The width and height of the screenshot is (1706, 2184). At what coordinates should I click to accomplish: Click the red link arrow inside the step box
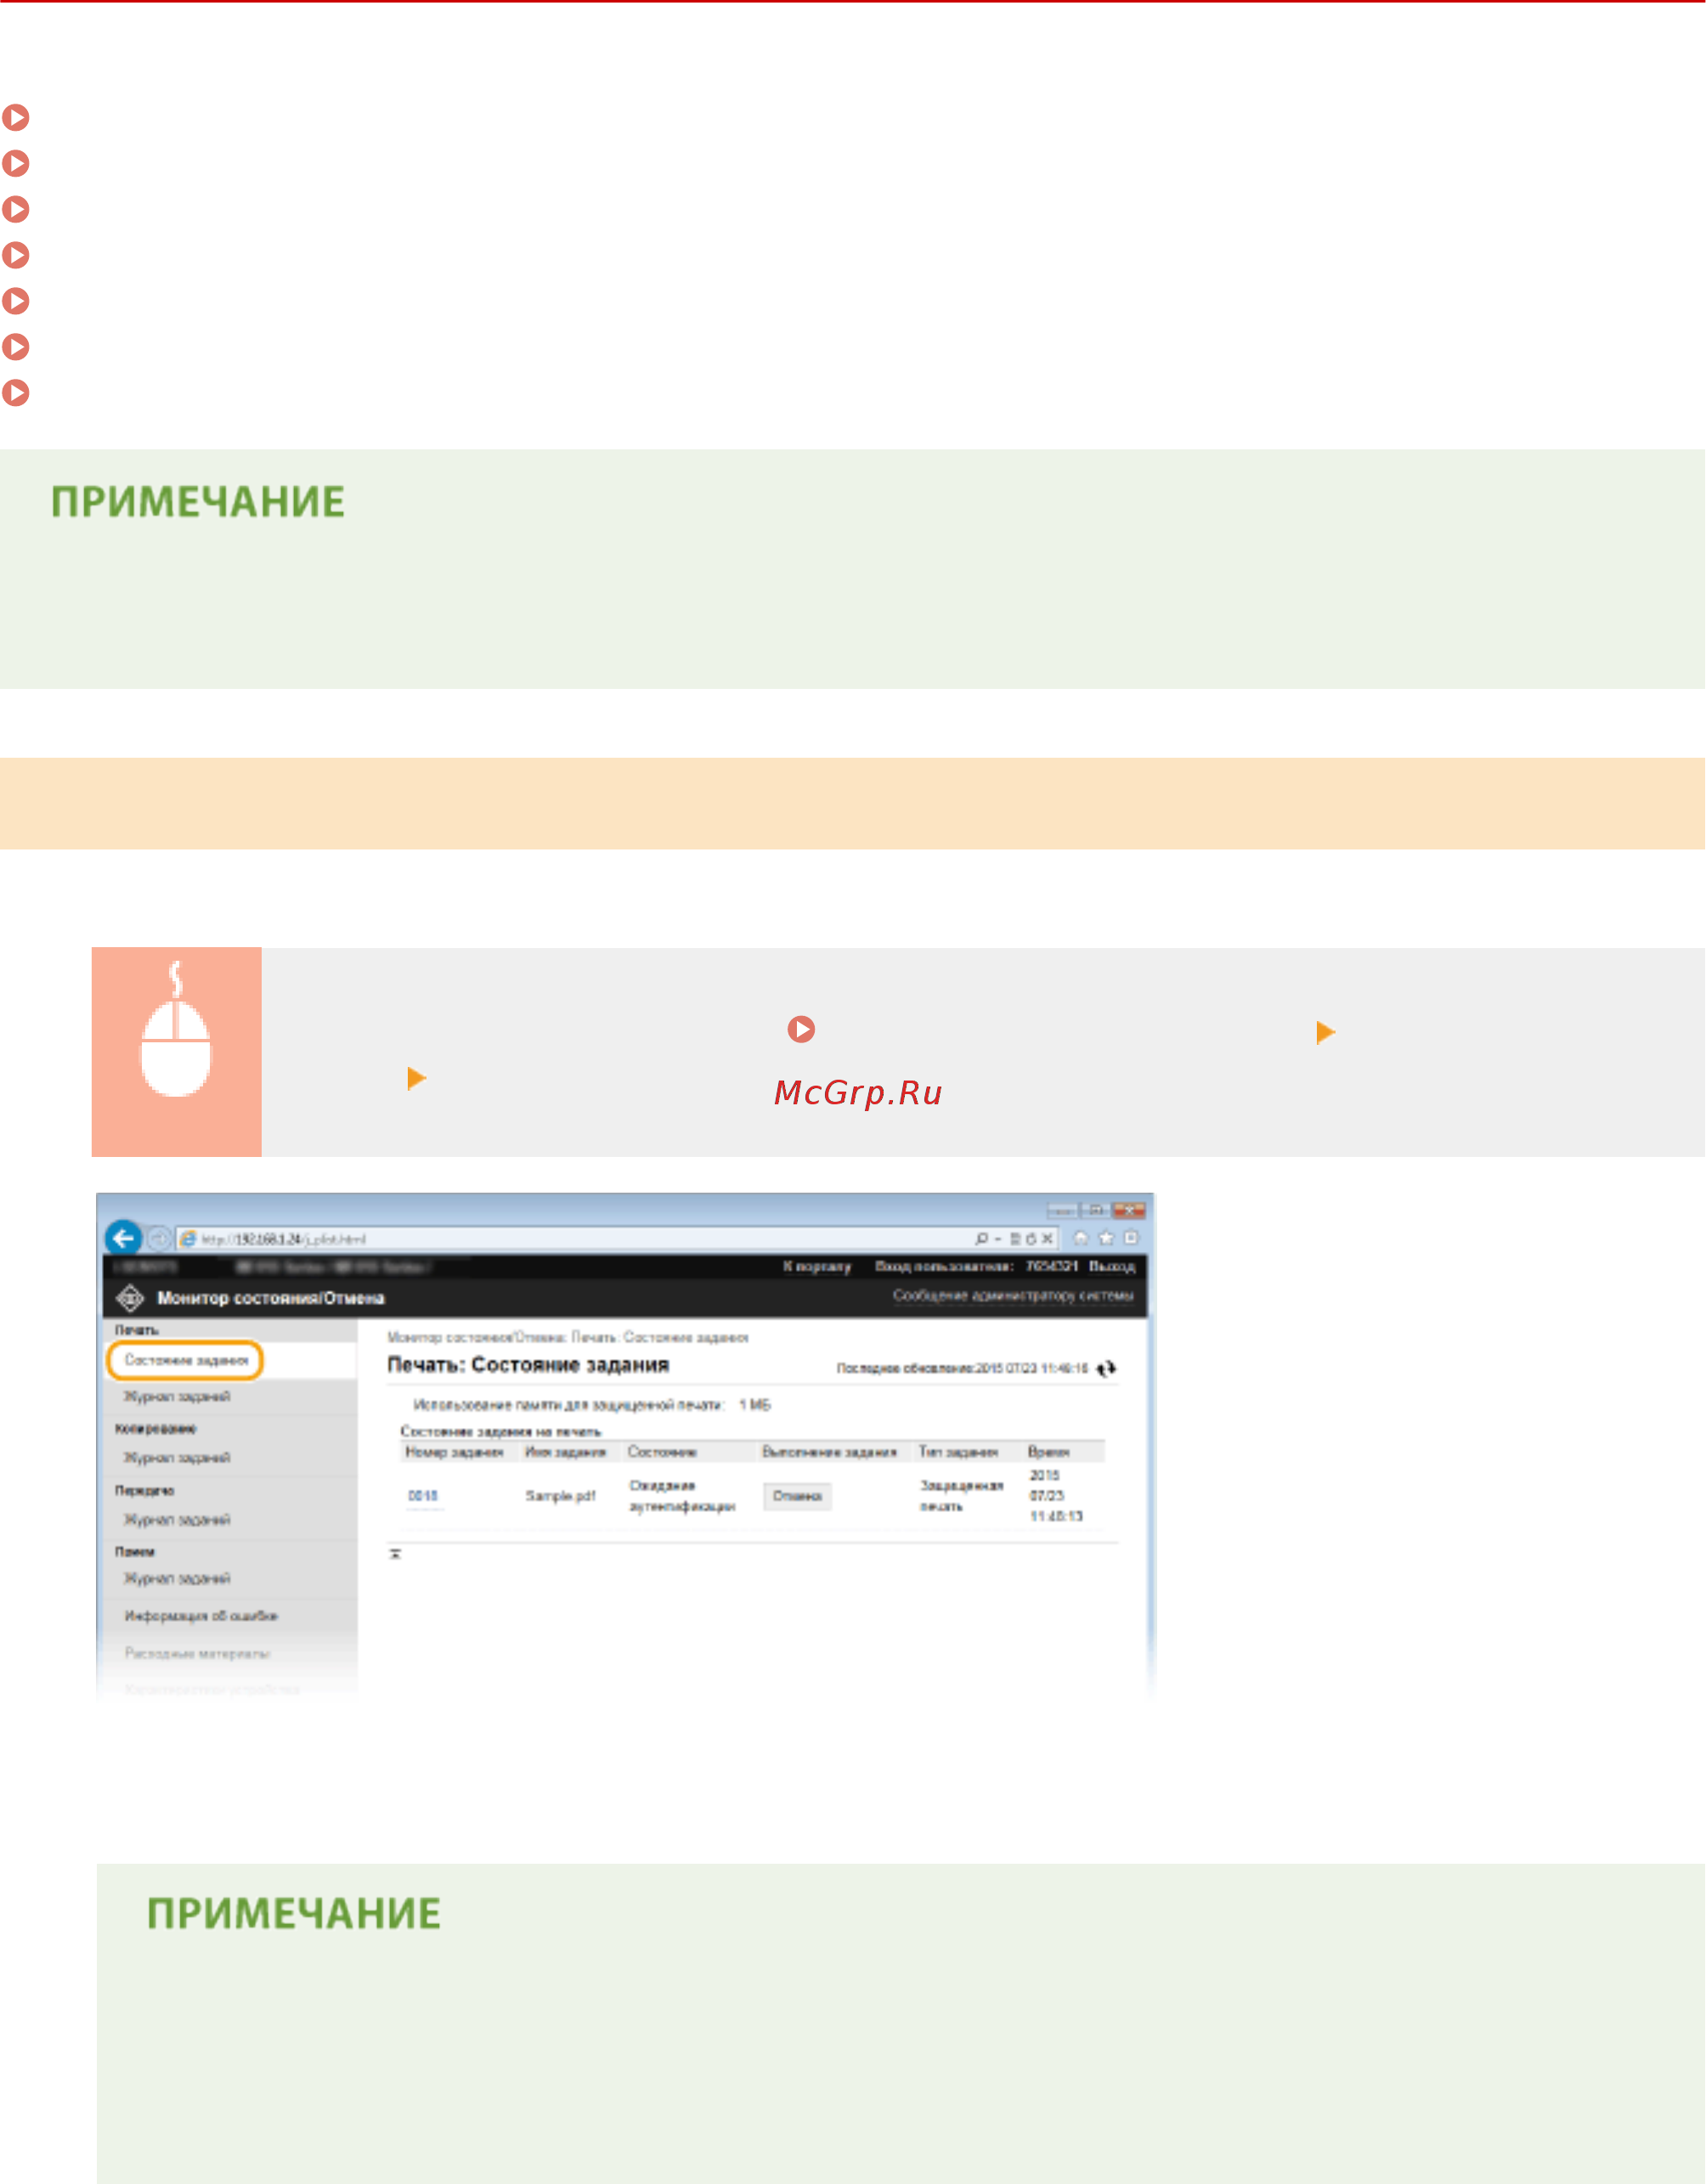click(x=801, y=1029)
